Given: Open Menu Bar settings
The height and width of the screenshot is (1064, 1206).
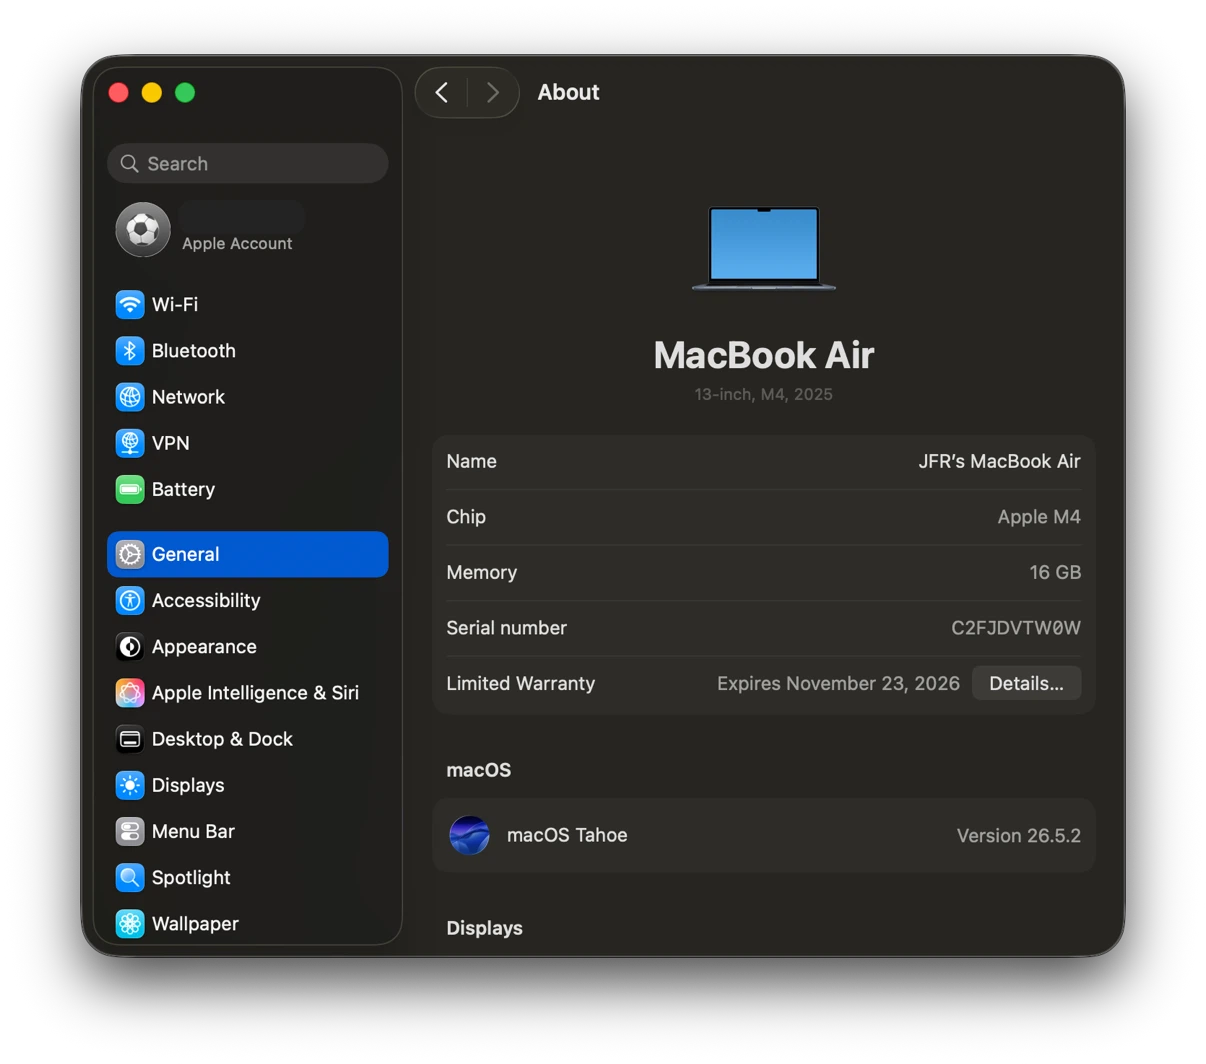Looking at the screenshot, I should pyautogui.click(x=248, y=831).
